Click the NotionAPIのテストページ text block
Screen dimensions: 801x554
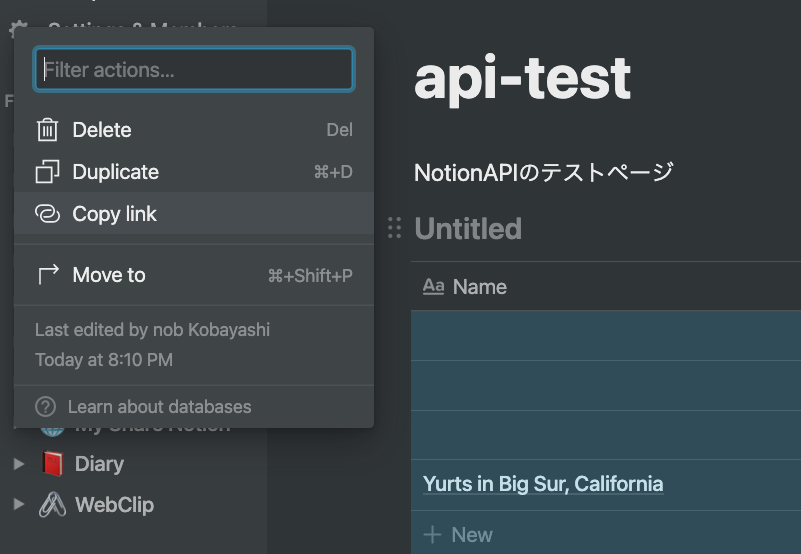[x=544, y=173]
